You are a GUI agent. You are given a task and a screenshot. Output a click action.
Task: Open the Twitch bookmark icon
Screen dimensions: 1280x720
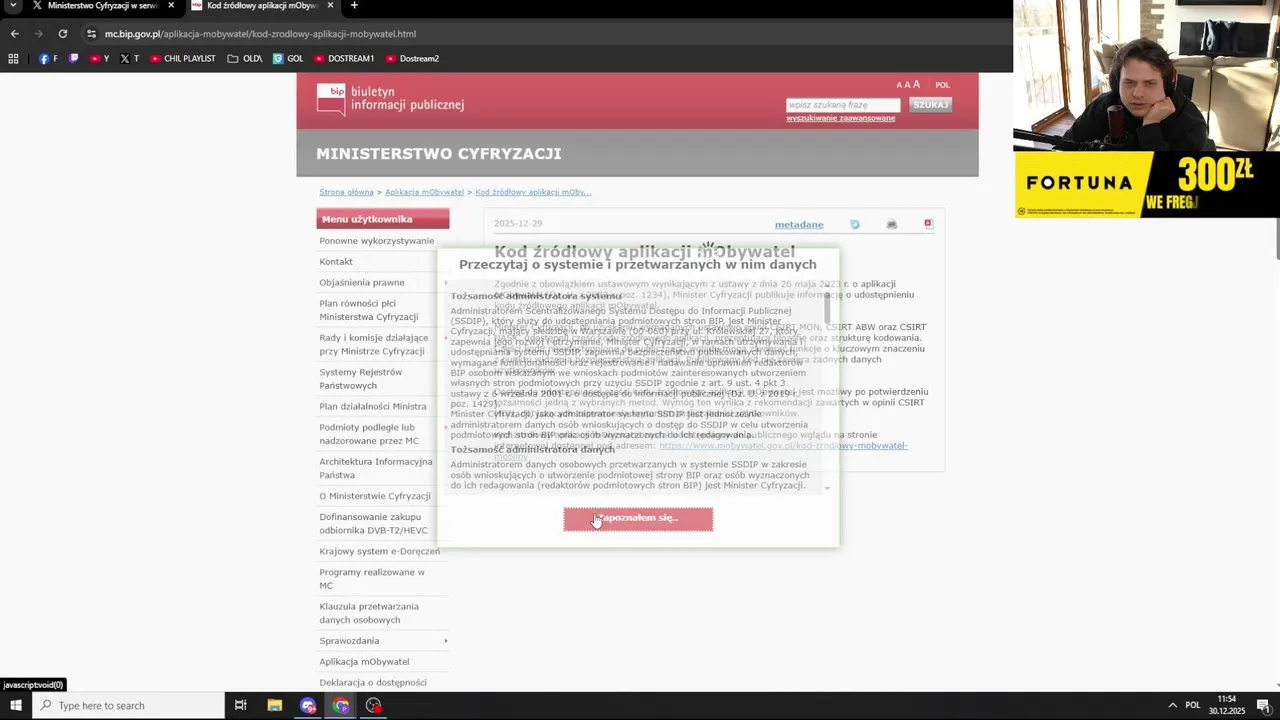73,59
